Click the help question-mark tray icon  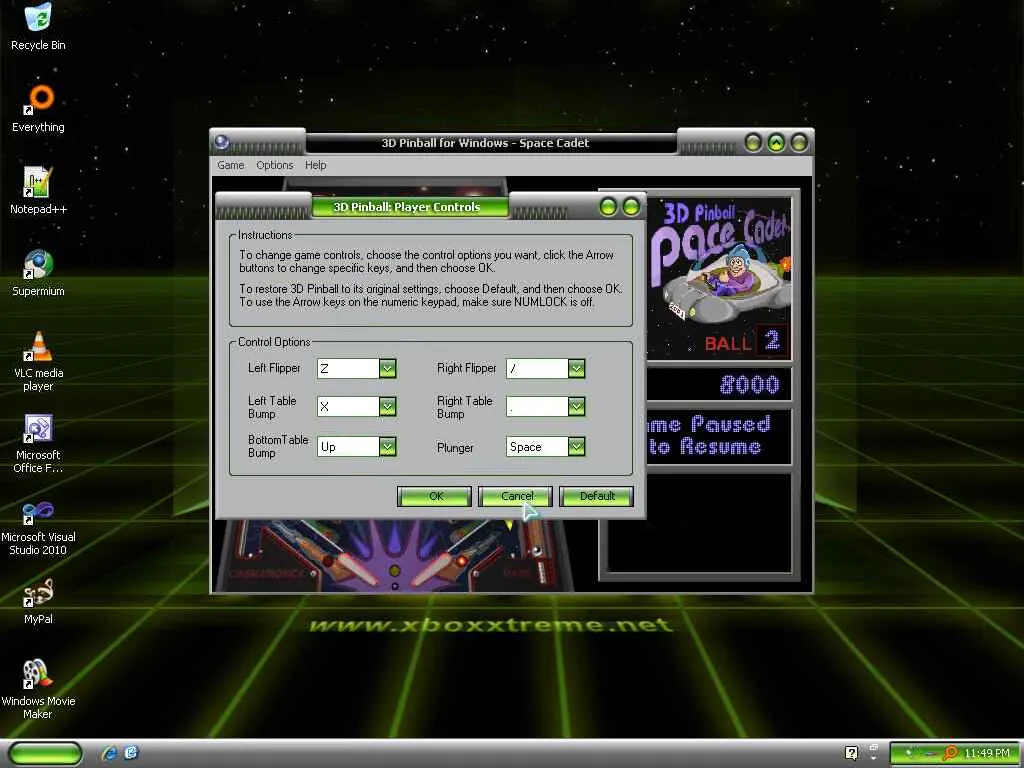(851, 753)
